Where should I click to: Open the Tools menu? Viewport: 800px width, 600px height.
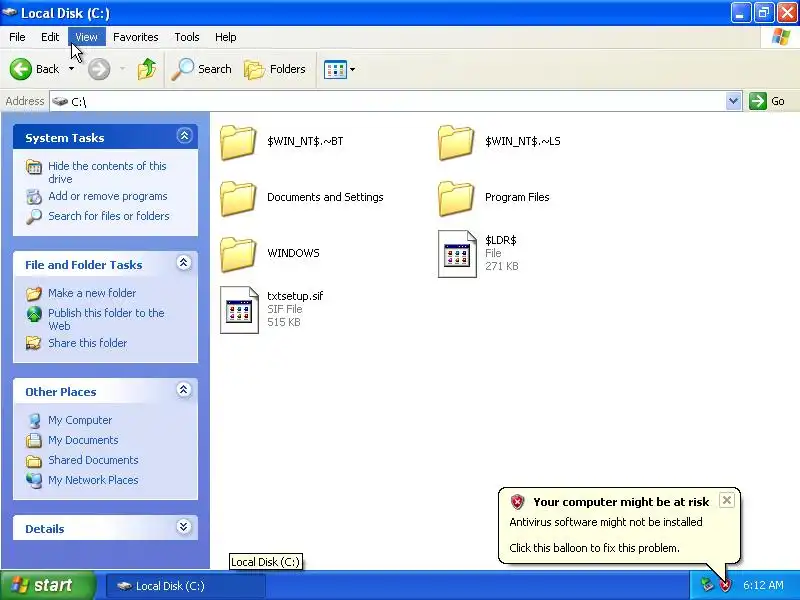coord(187,37)
